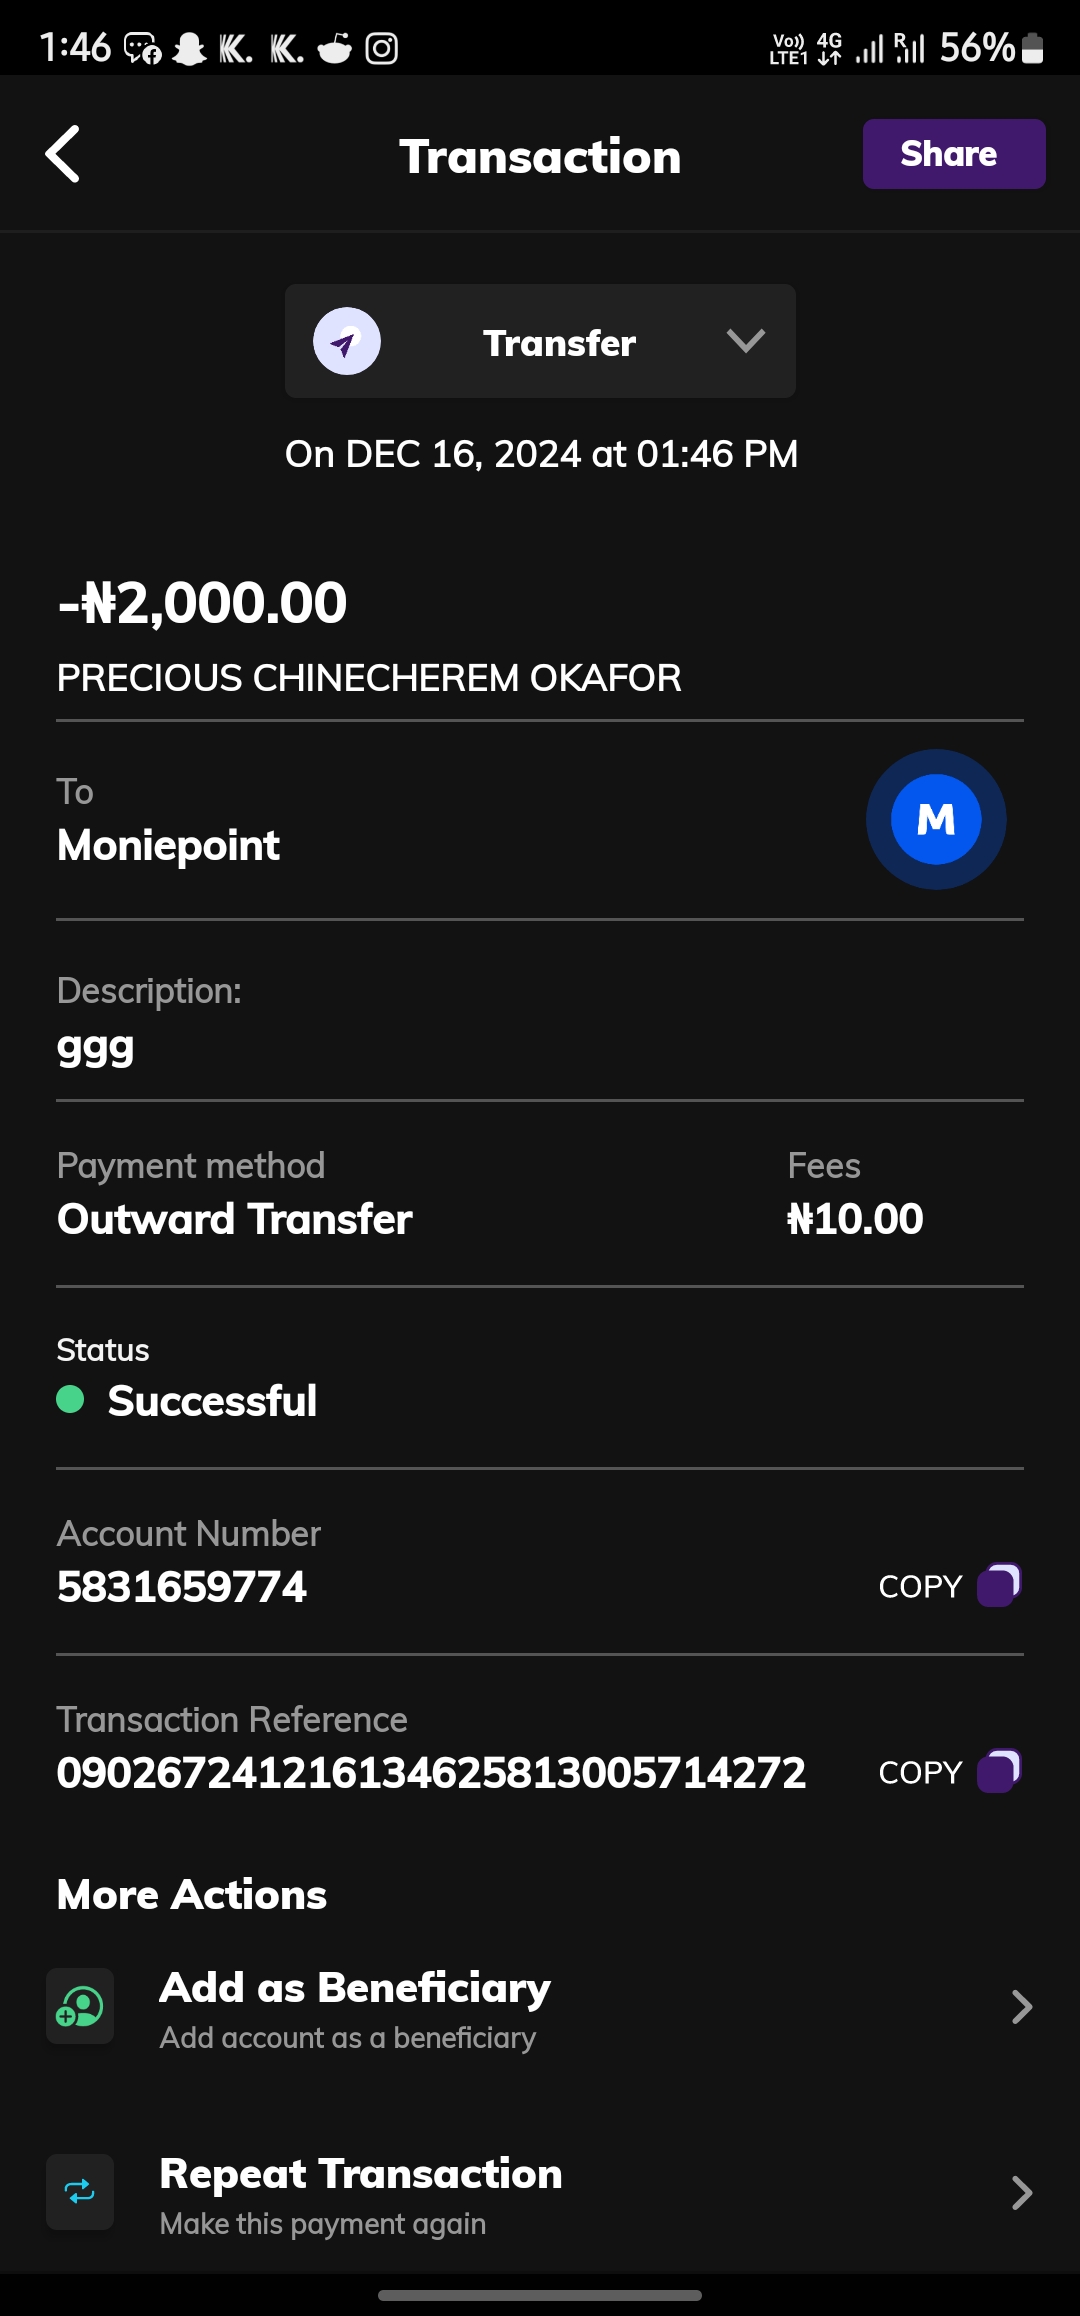1080x2316 pixels.
Task: Tap the green Successful status indicator dot
Action: [x=70, y=1399]
